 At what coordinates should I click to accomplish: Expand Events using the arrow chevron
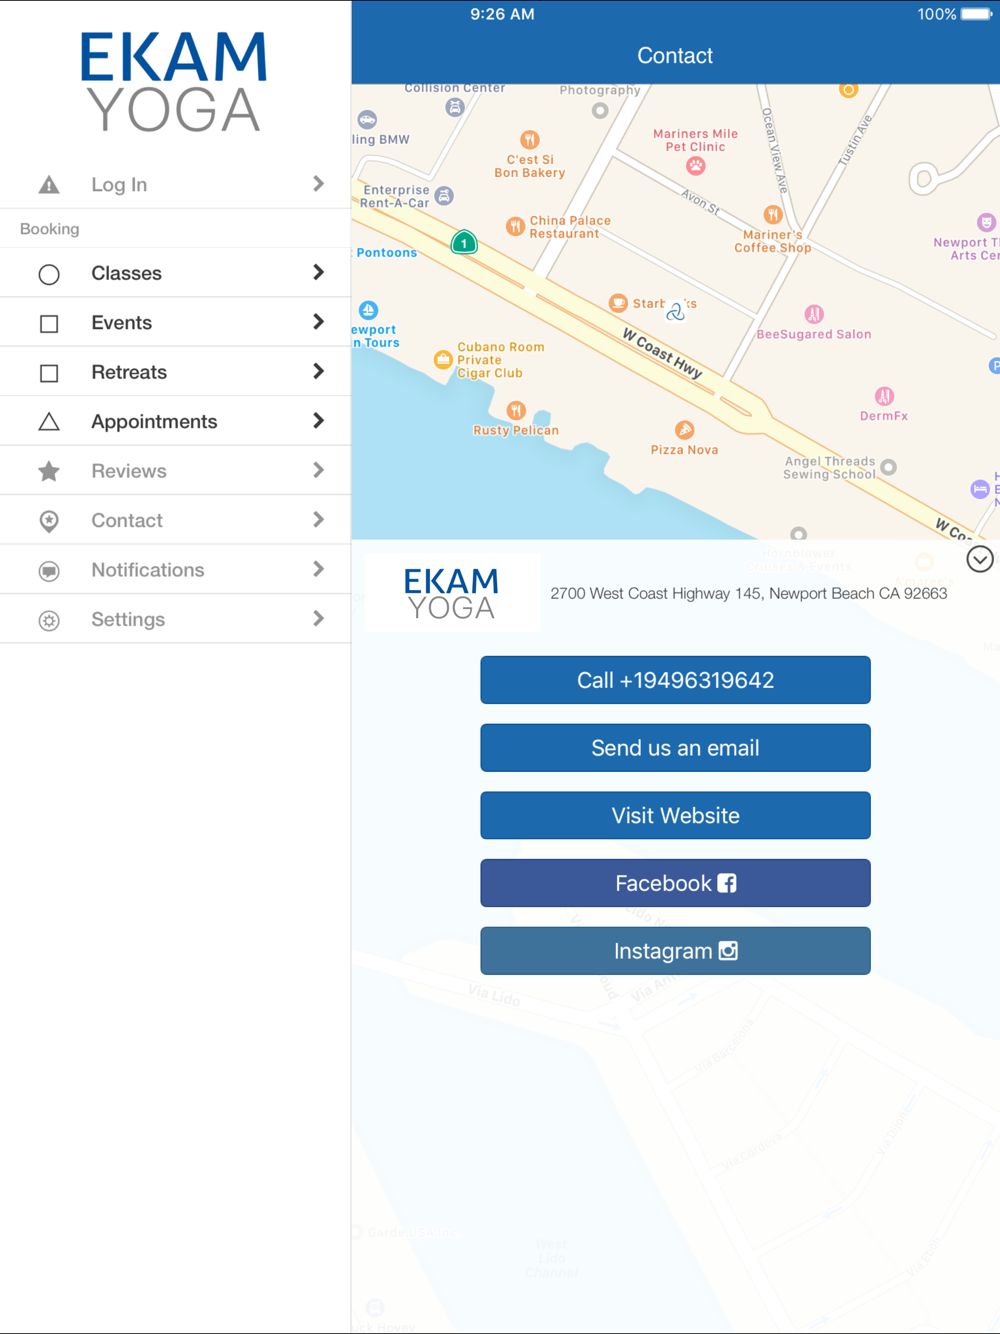point(318,322)
